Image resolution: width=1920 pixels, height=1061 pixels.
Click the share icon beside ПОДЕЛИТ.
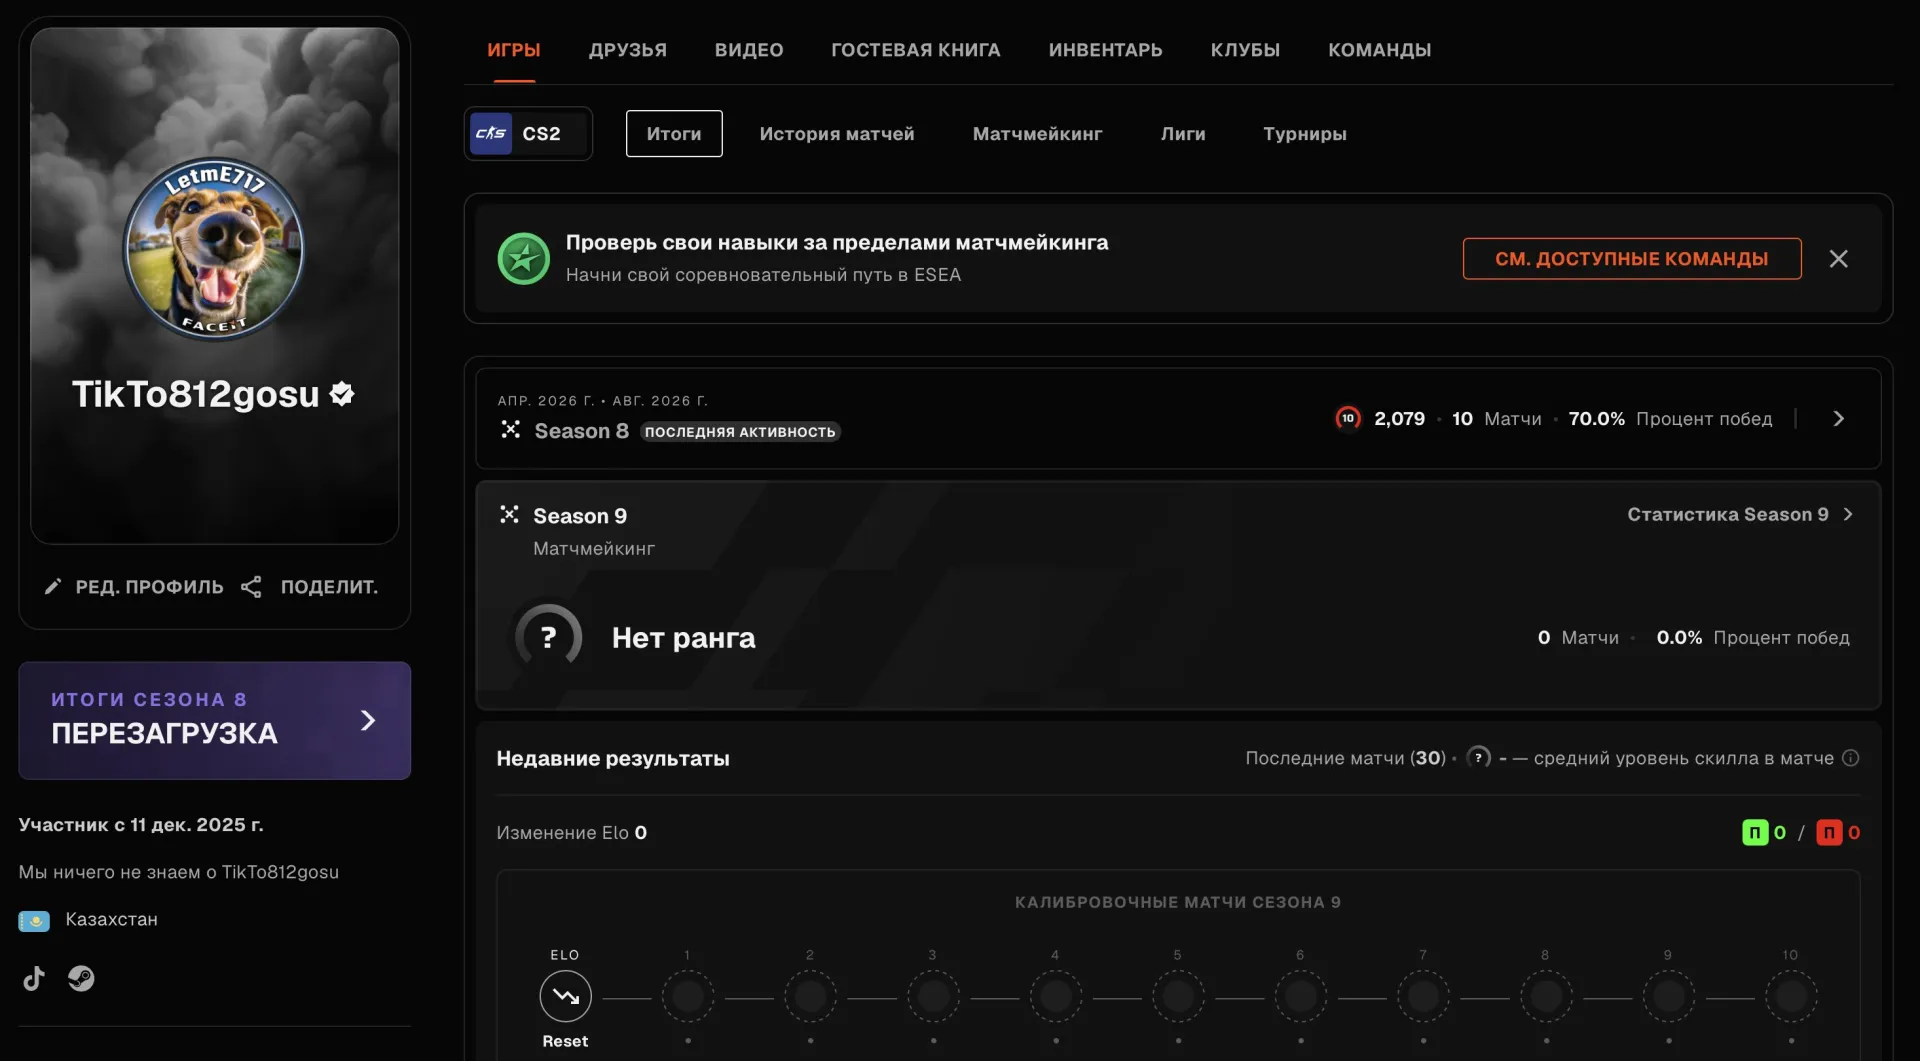pos(251,587)
